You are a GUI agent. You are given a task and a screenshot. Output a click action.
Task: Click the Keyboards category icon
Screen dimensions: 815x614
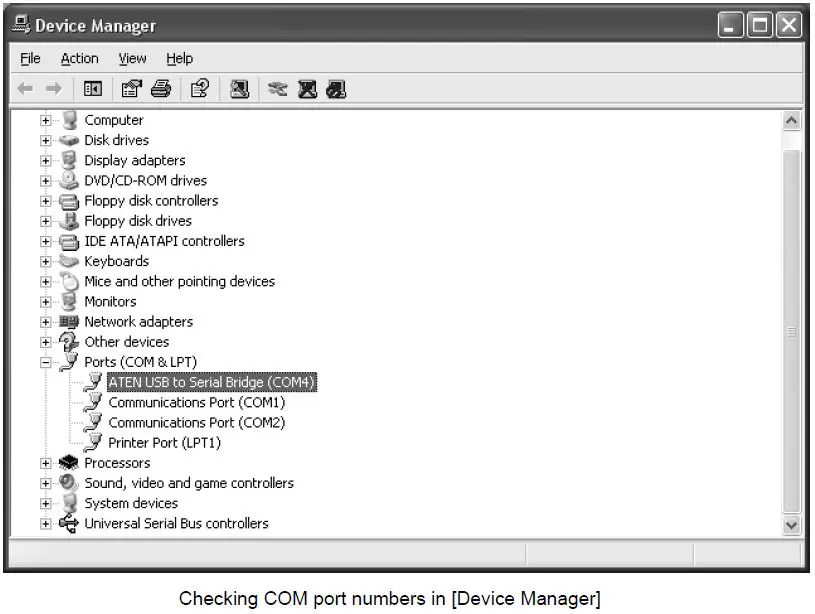69,261
